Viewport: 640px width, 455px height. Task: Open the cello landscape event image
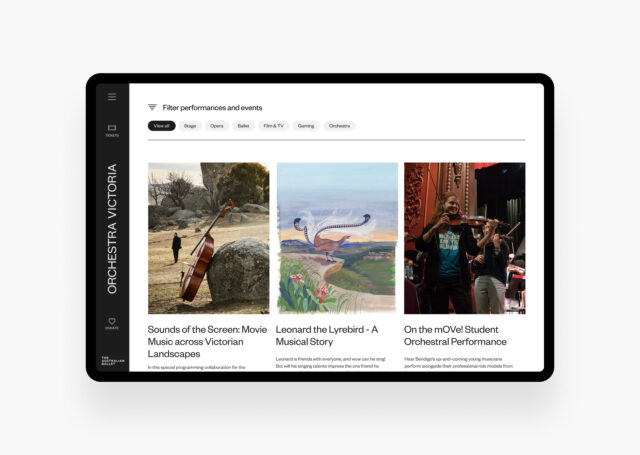click(209, 238)
